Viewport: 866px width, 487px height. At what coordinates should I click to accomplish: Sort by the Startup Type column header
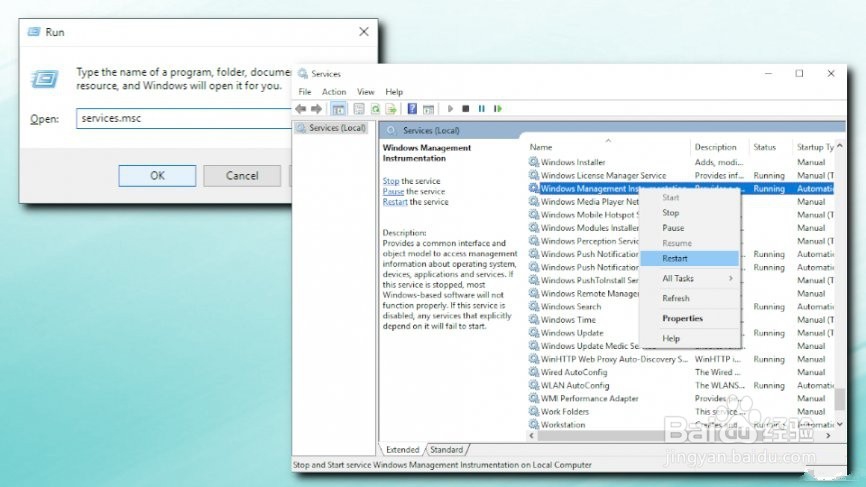point(814,147)
